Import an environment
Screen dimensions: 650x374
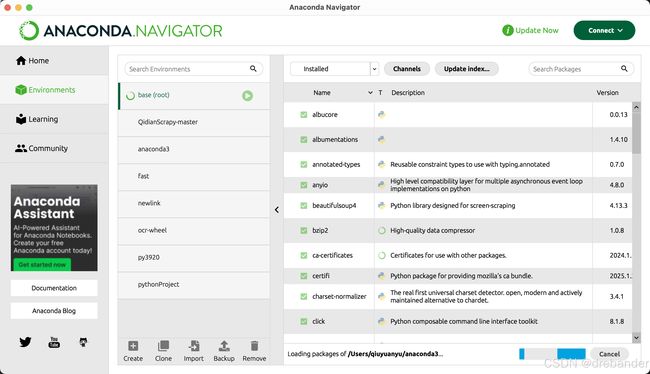(194, 351)
